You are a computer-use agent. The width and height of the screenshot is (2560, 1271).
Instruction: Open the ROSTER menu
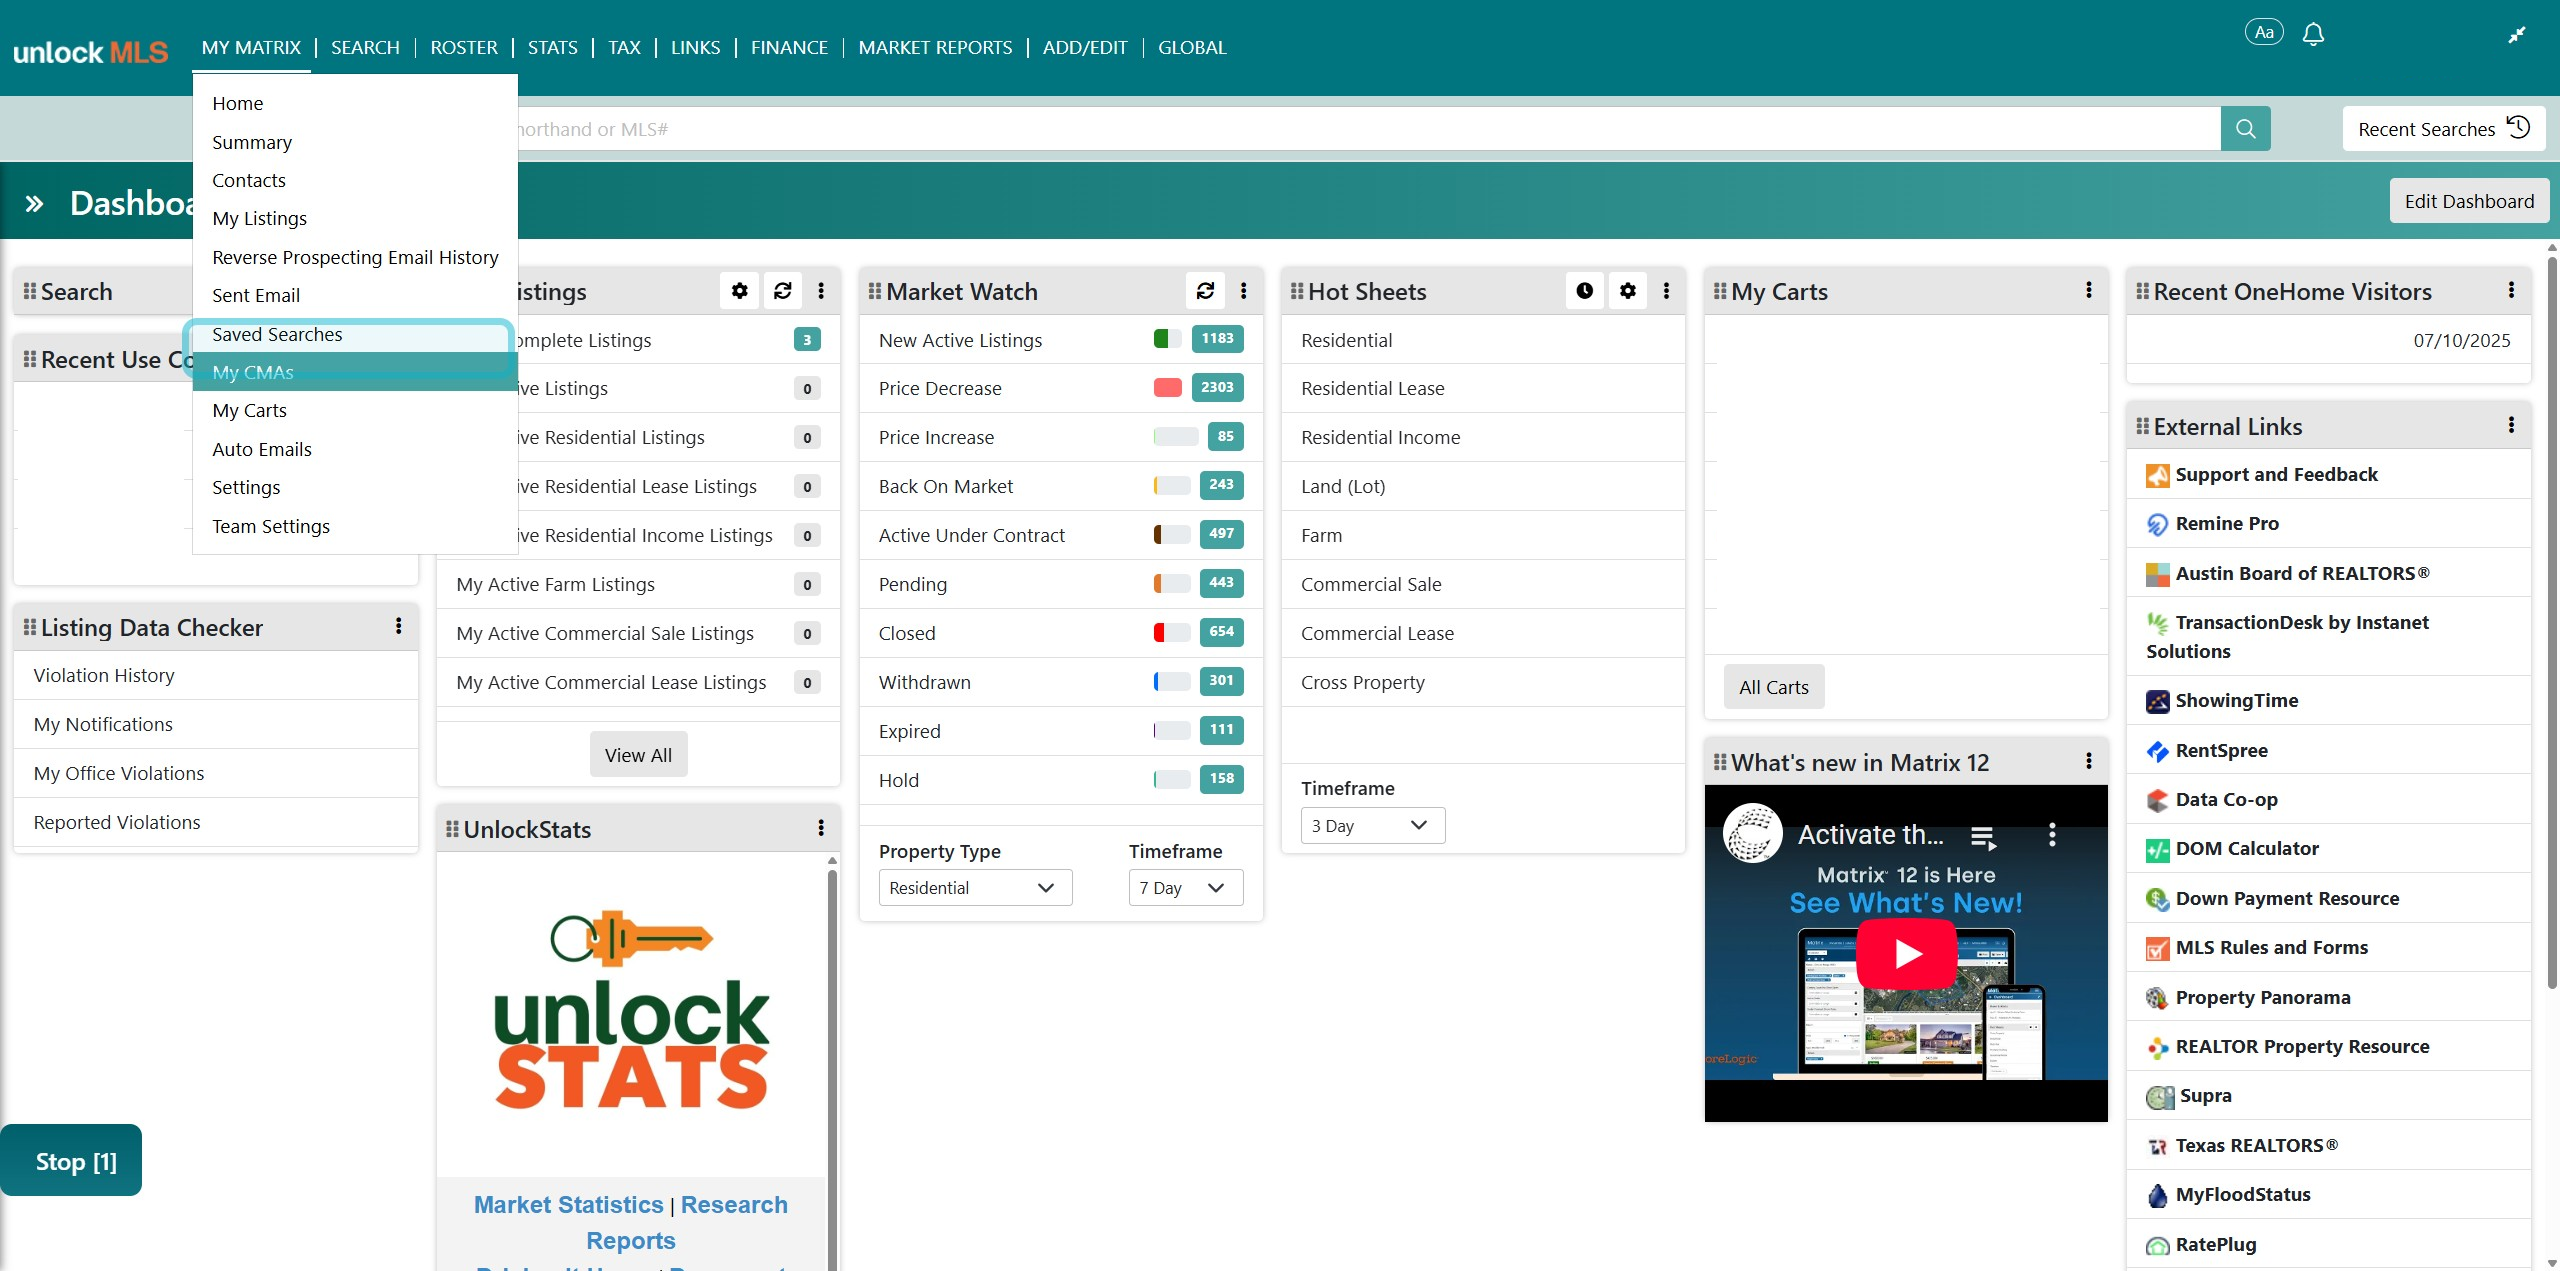pyautogui.click(x=464, y=48)
